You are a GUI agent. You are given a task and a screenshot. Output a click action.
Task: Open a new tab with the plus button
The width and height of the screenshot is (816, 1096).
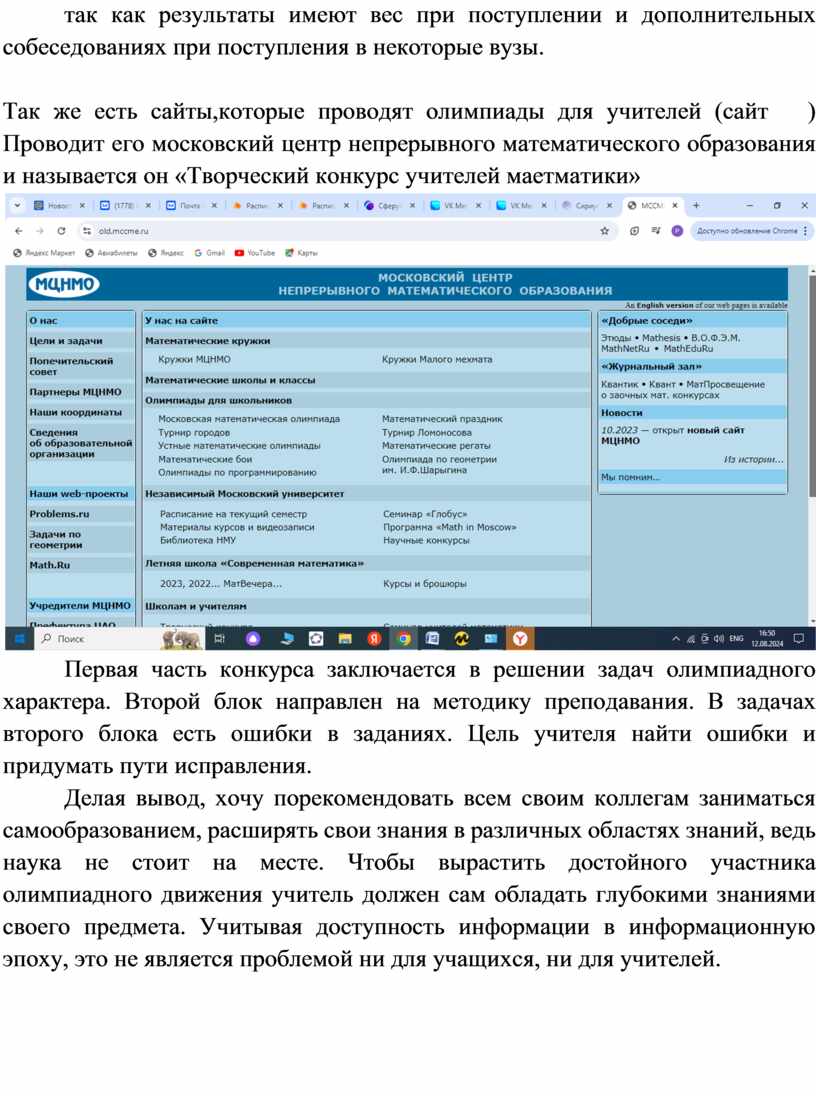(696, 205)
